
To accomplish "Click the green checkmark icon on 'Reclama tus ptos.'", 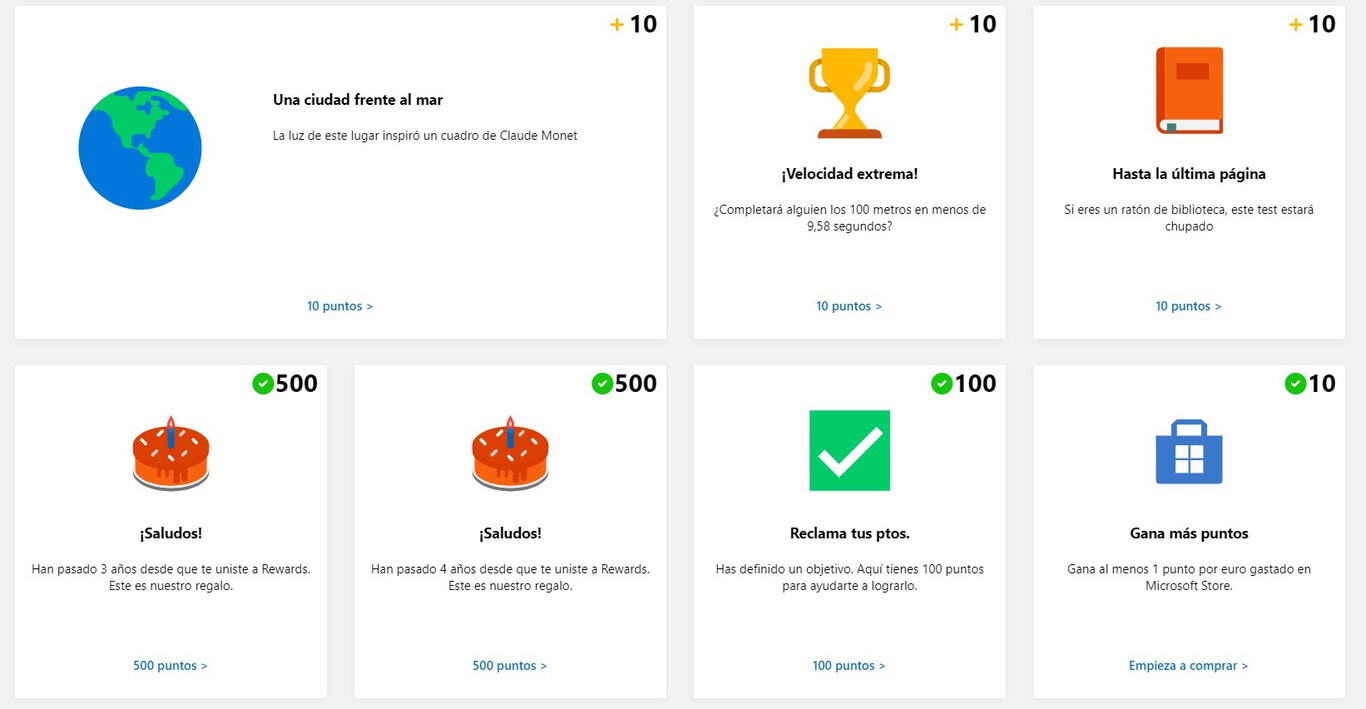I will 849,451.
